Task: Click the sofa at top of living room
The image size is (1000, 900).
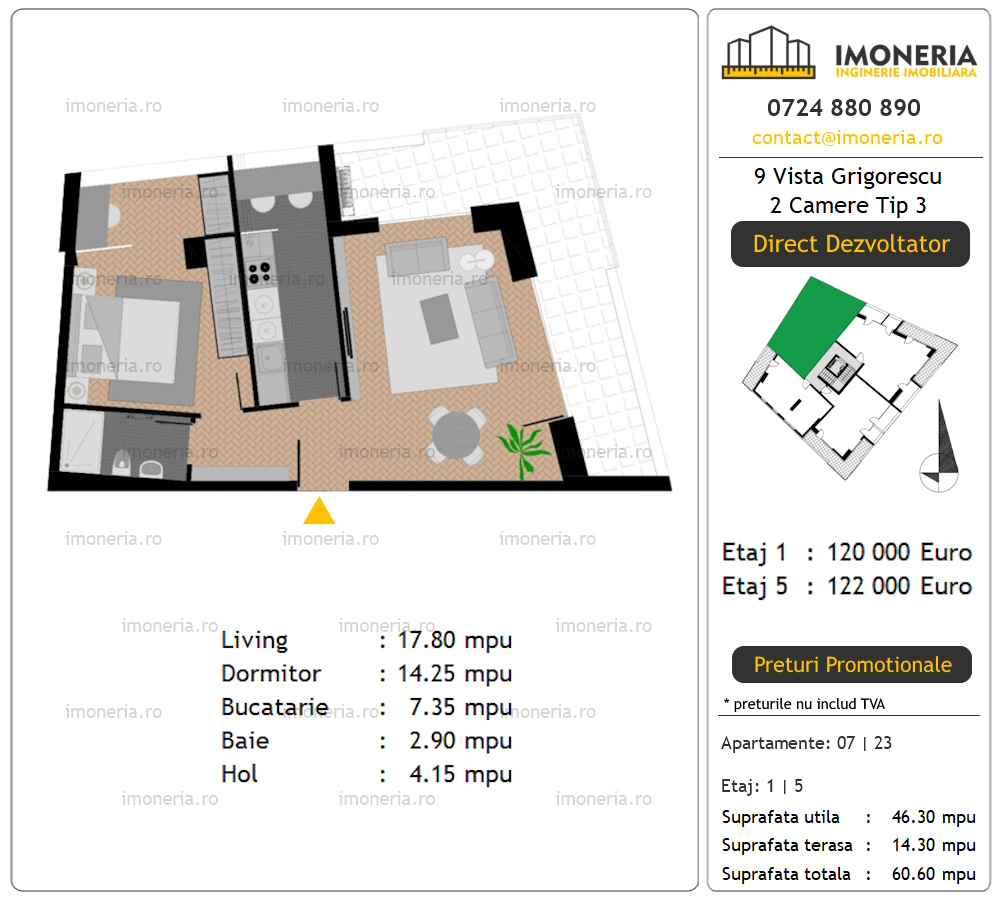Action: click(x=416, y=256)
